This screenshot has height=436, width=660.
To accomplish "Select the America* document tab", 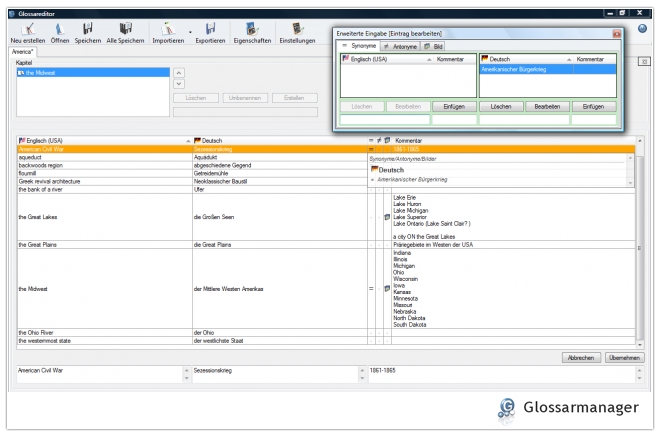I will tap(20, 52).
